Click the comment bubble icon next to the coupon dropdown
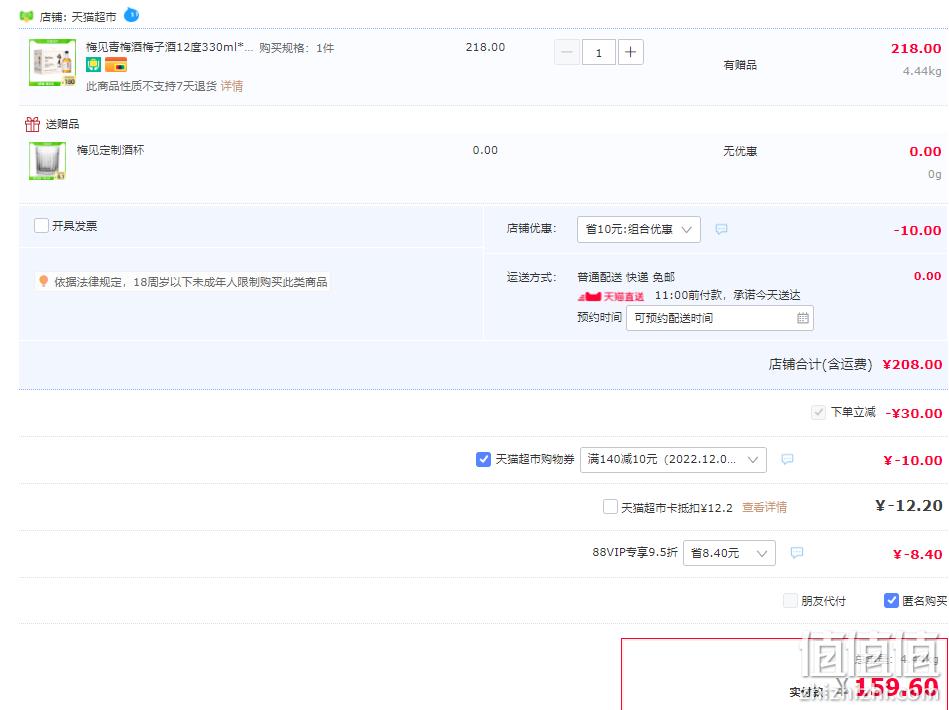 click(787, 459)
